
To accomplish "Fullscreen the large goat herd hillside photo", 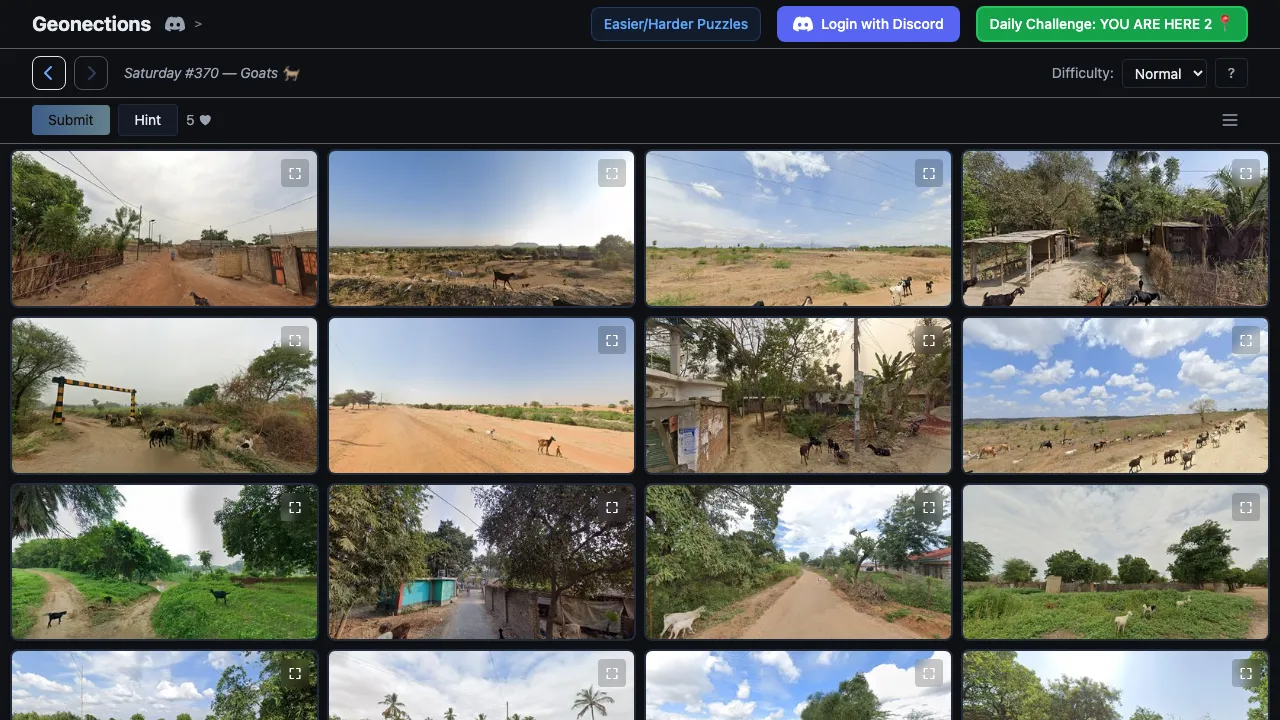I will [x=1246, y=340].
